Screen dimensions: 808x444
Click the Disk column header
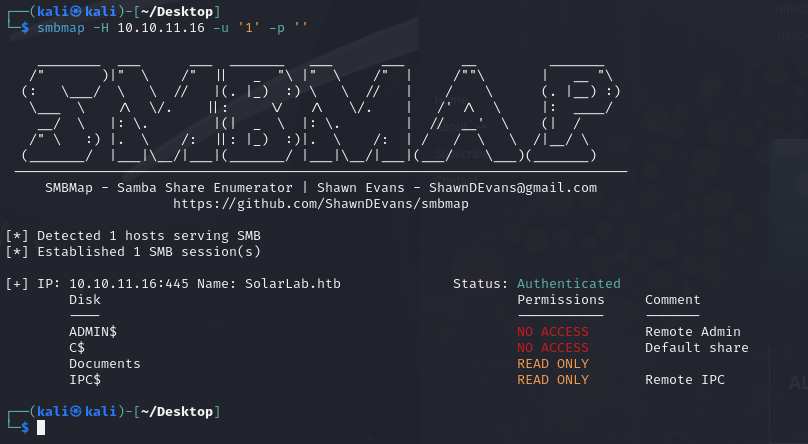point(85,299)
